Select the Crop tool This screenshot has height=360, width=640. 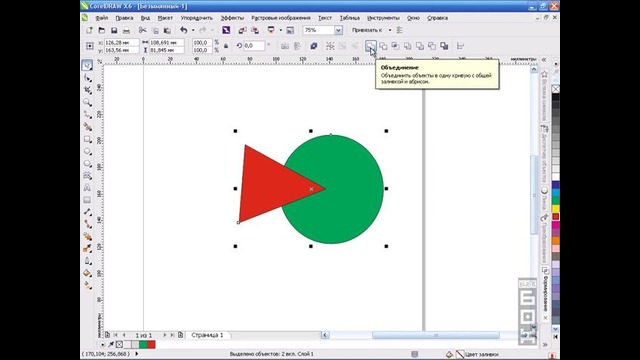(x=87, y=90)
